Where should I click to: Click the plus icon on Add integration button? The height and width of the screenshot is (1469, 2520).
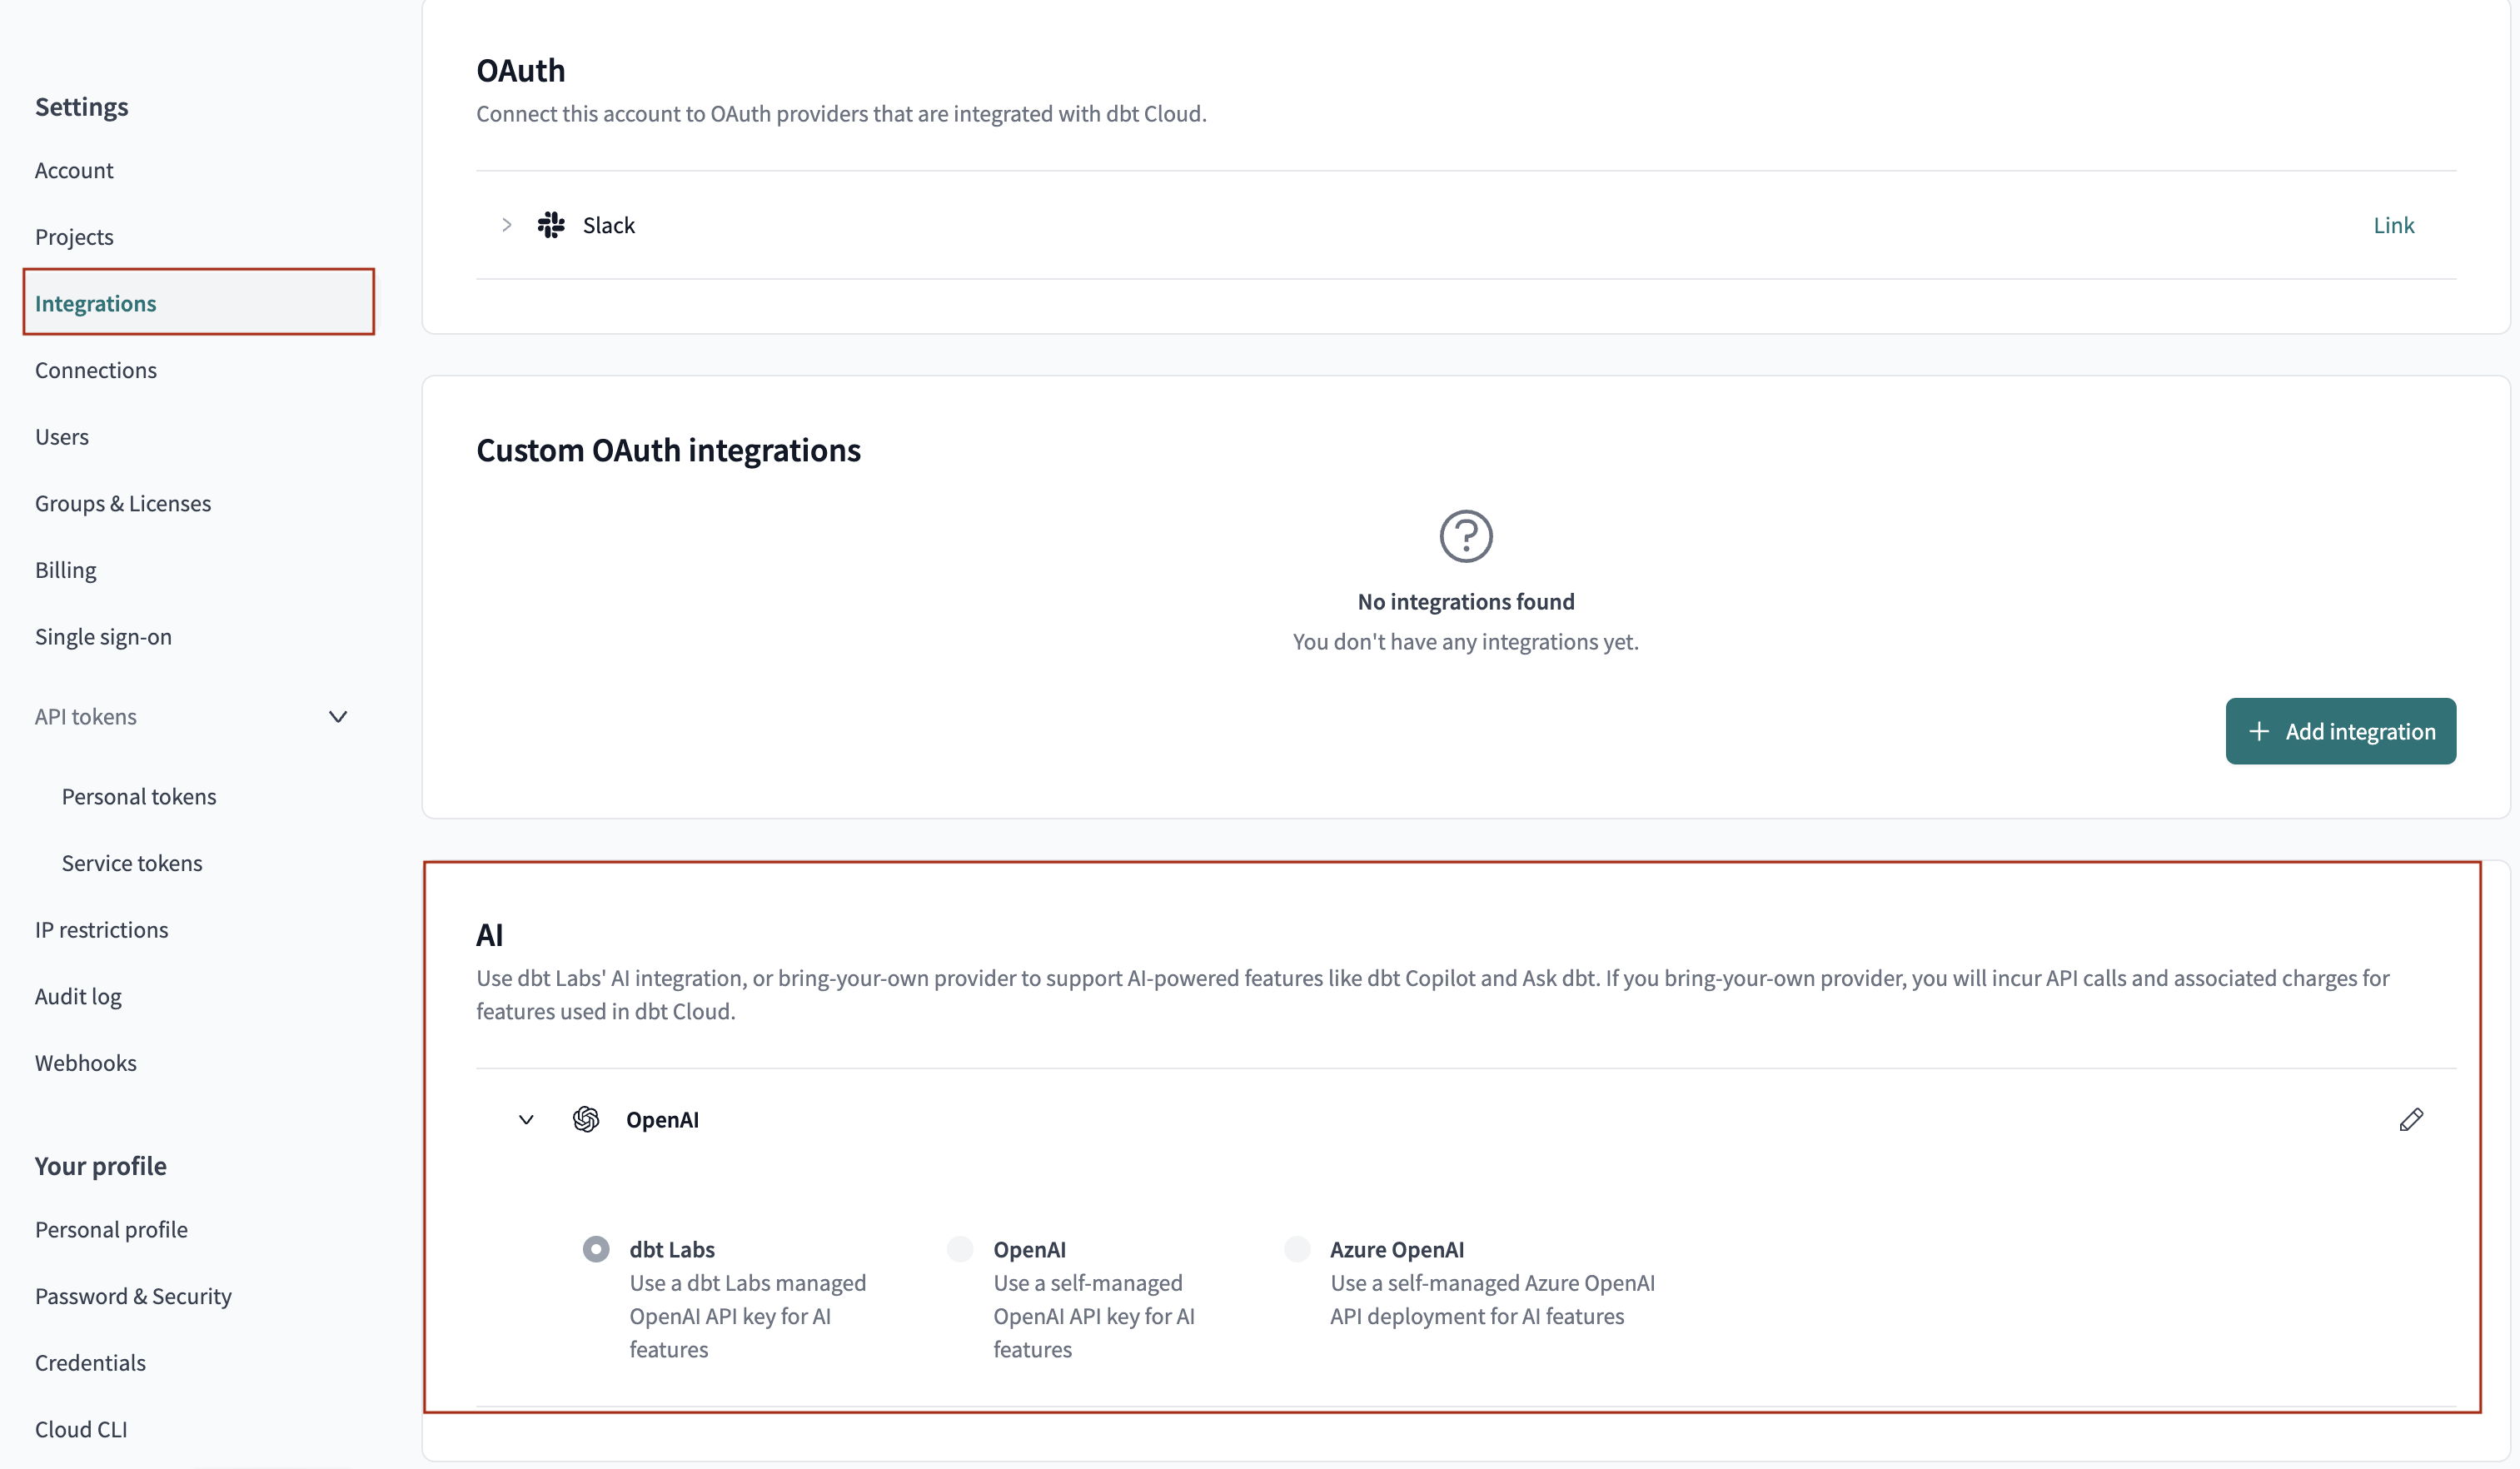tap(2261, 731)
